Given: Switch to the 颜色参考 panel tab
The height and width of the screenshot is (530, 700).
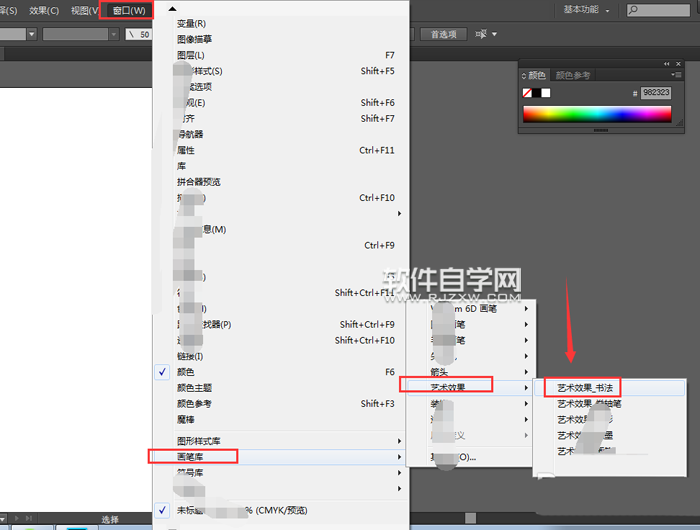Looking at the screenshot, I should click(573, 75).
